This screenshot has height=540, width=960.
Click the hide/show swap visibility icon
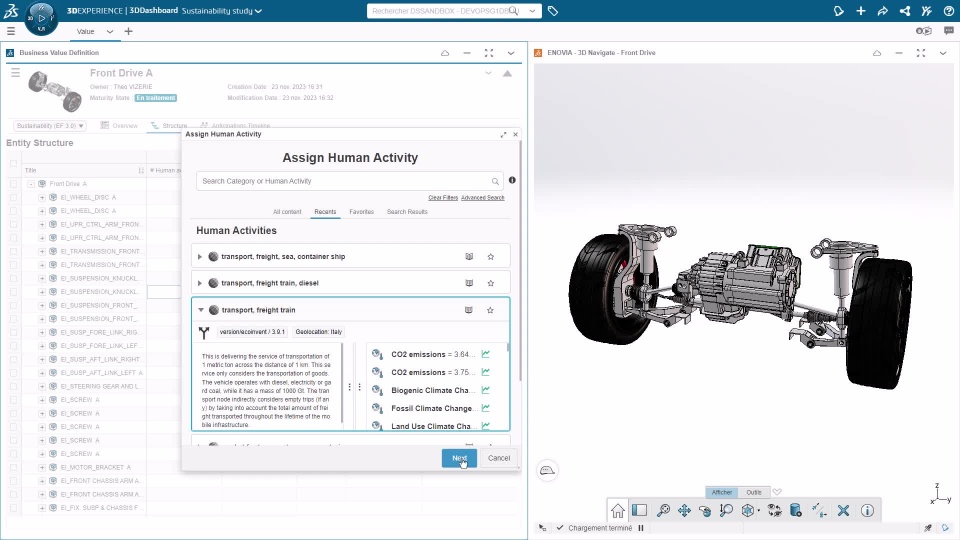coord(774,510)
